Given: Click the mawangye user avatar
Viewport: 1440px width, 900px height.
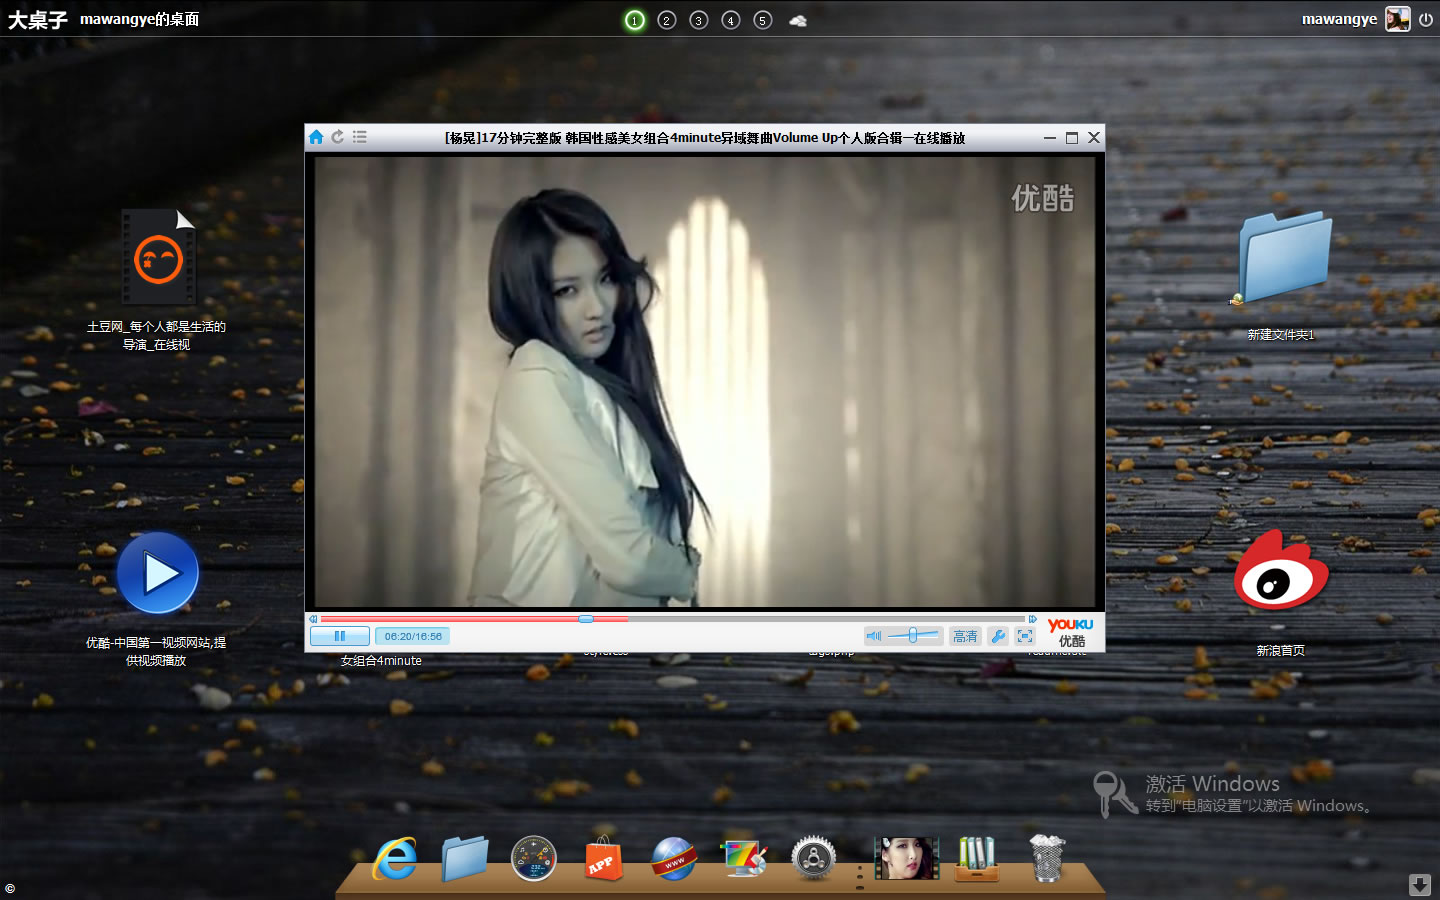Looking at the screenshot, I should pyautogui.click(x=1398, y=19).
